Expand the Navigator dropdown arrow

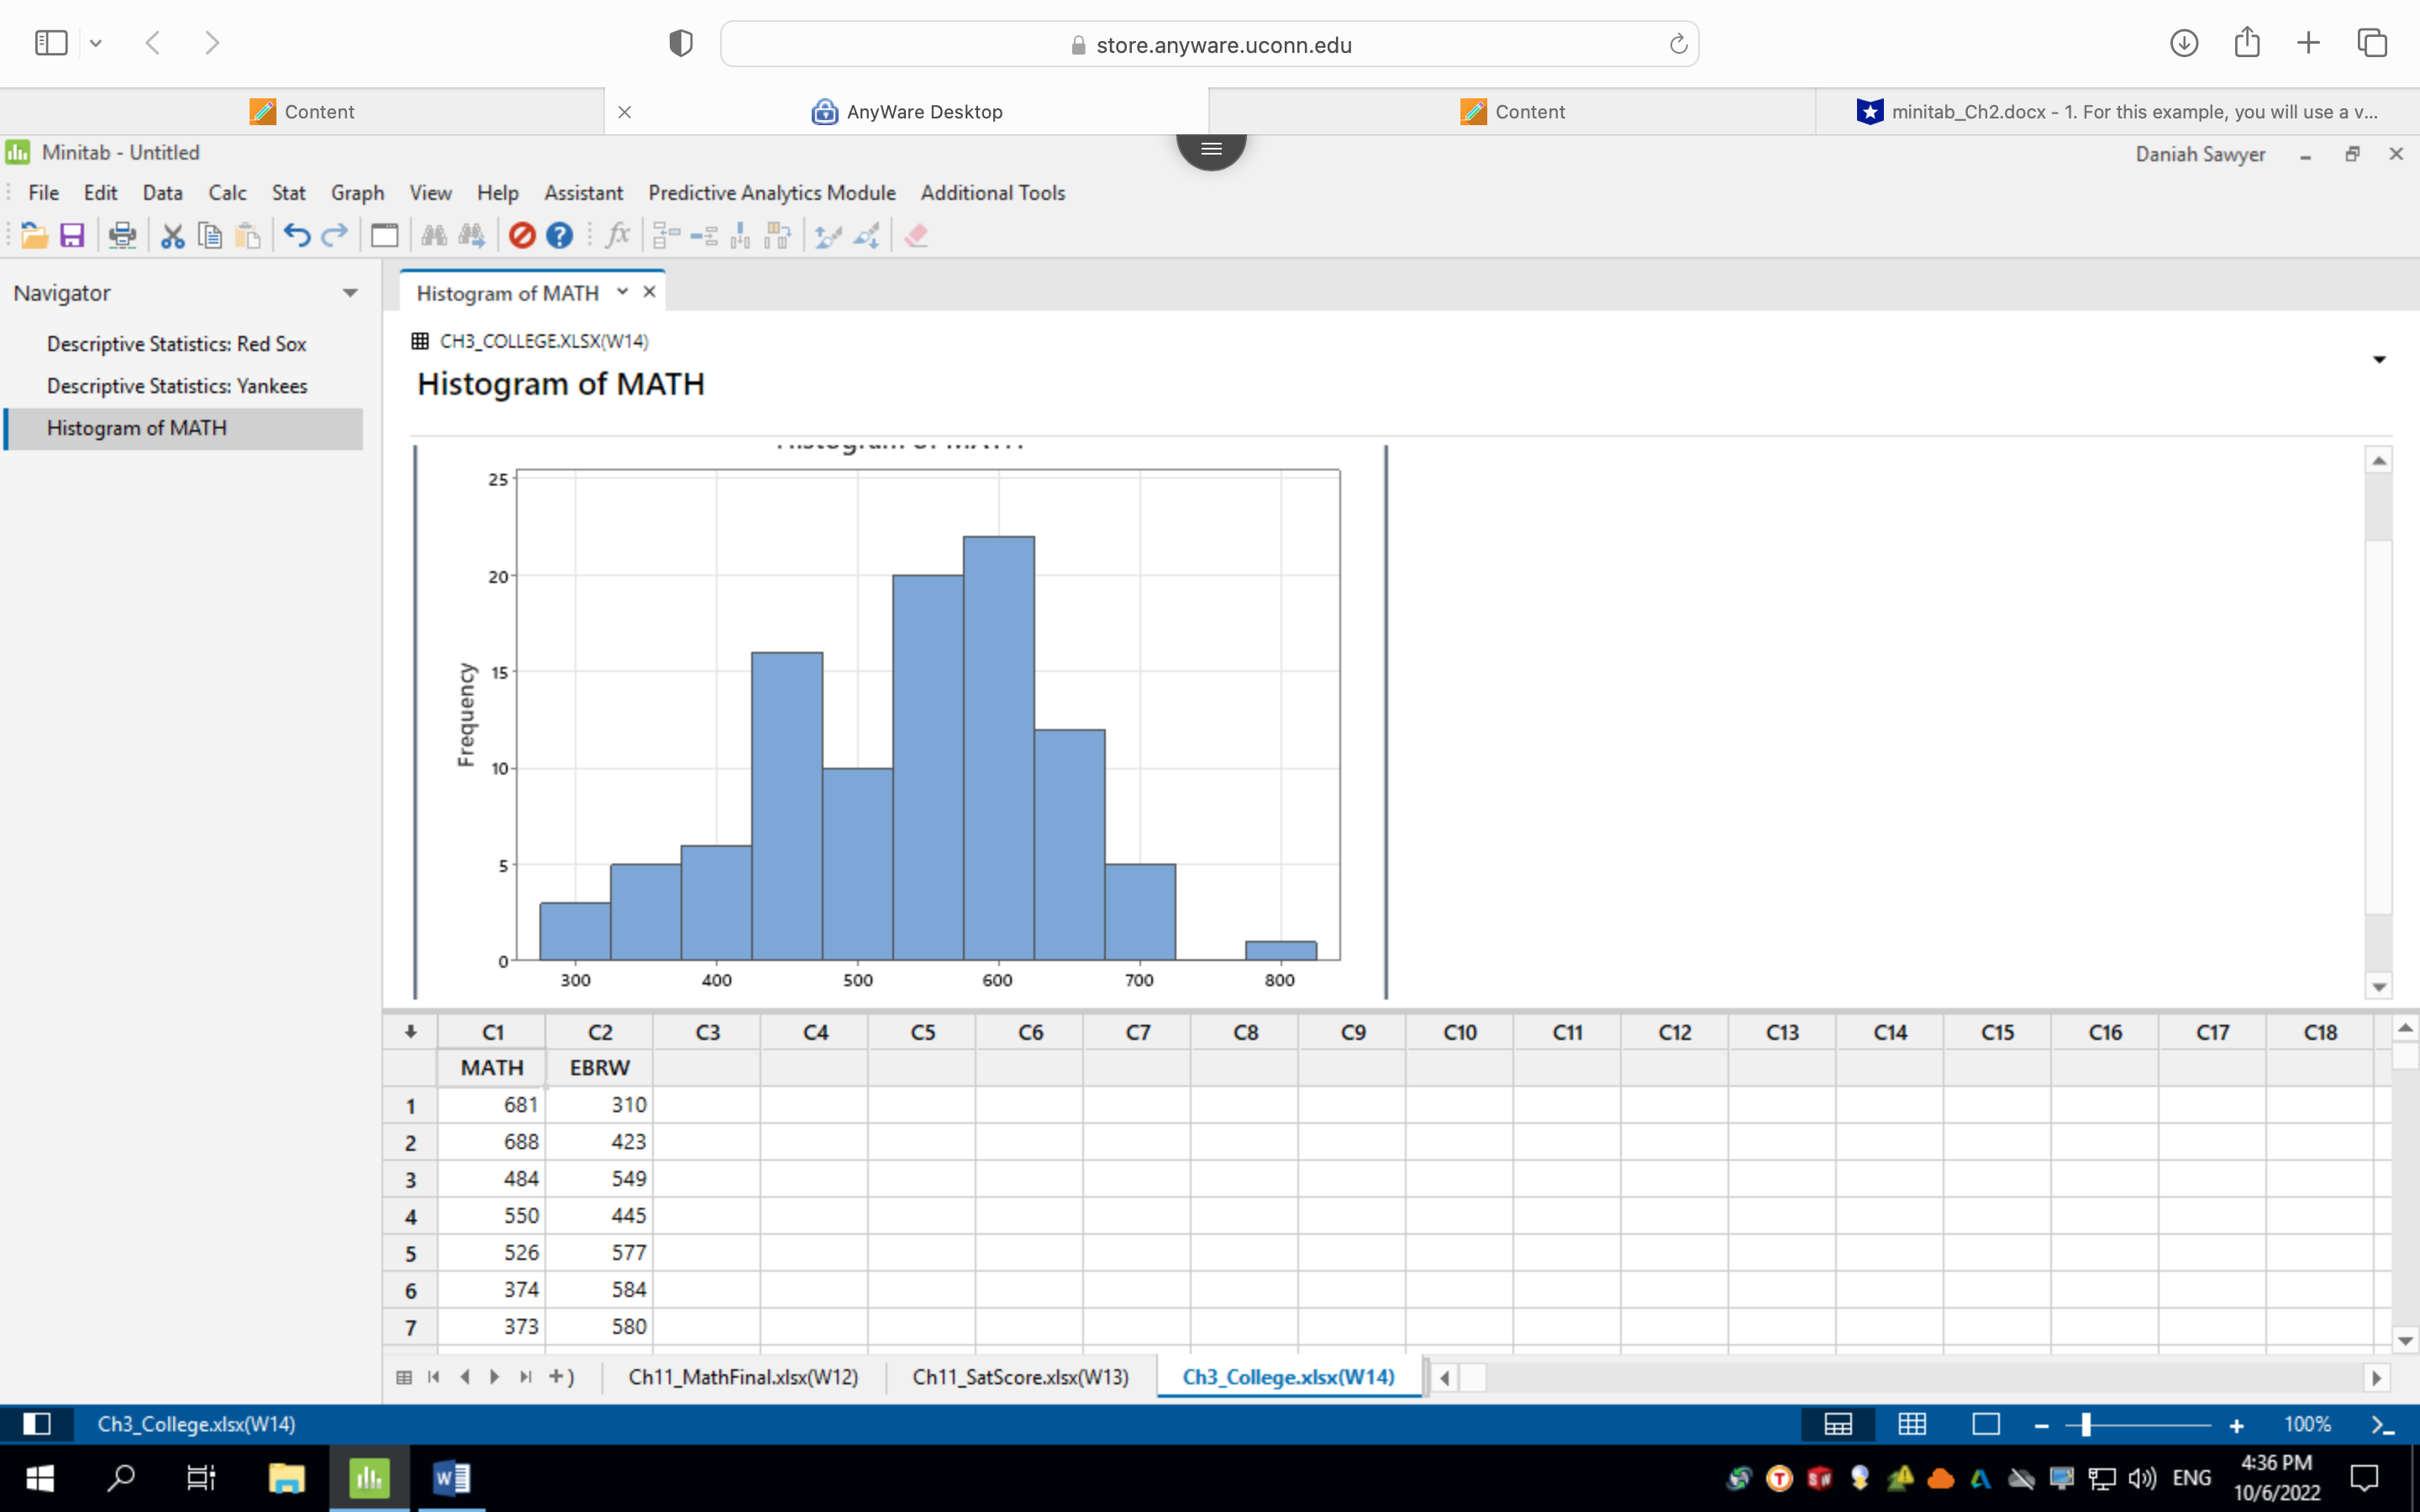[350, 293]
